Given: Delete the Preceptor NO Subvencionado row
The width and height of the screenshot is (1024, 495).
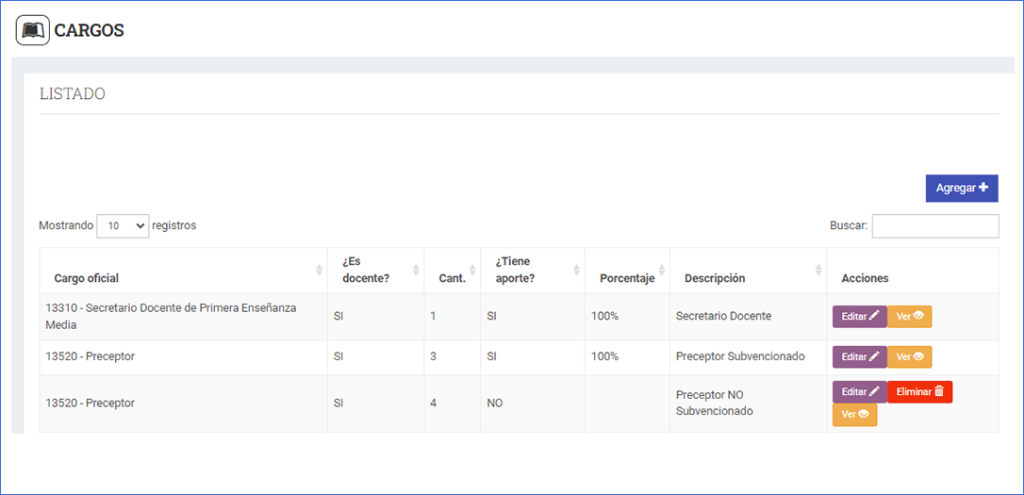Looking at the screenshot, I should [x=919, y=391].
